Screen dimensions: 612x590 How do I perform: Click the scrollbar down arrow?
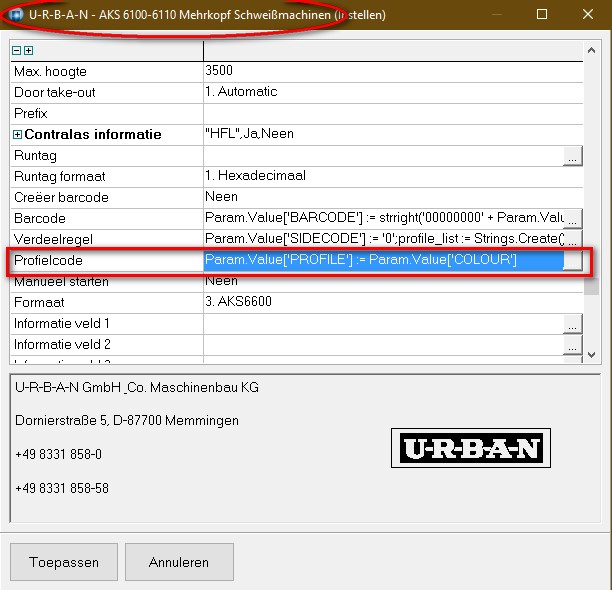coord(591,355)
